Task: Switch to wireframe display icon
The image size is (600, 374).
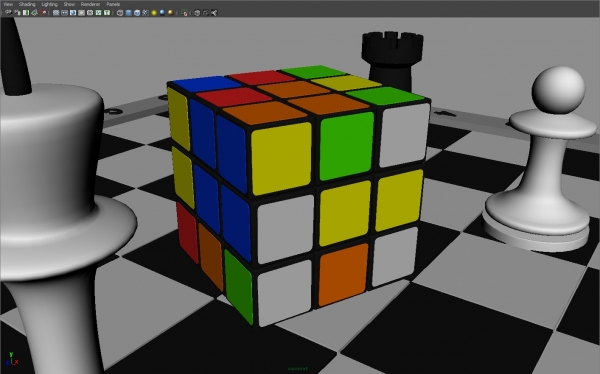Action: click(120, 13)
